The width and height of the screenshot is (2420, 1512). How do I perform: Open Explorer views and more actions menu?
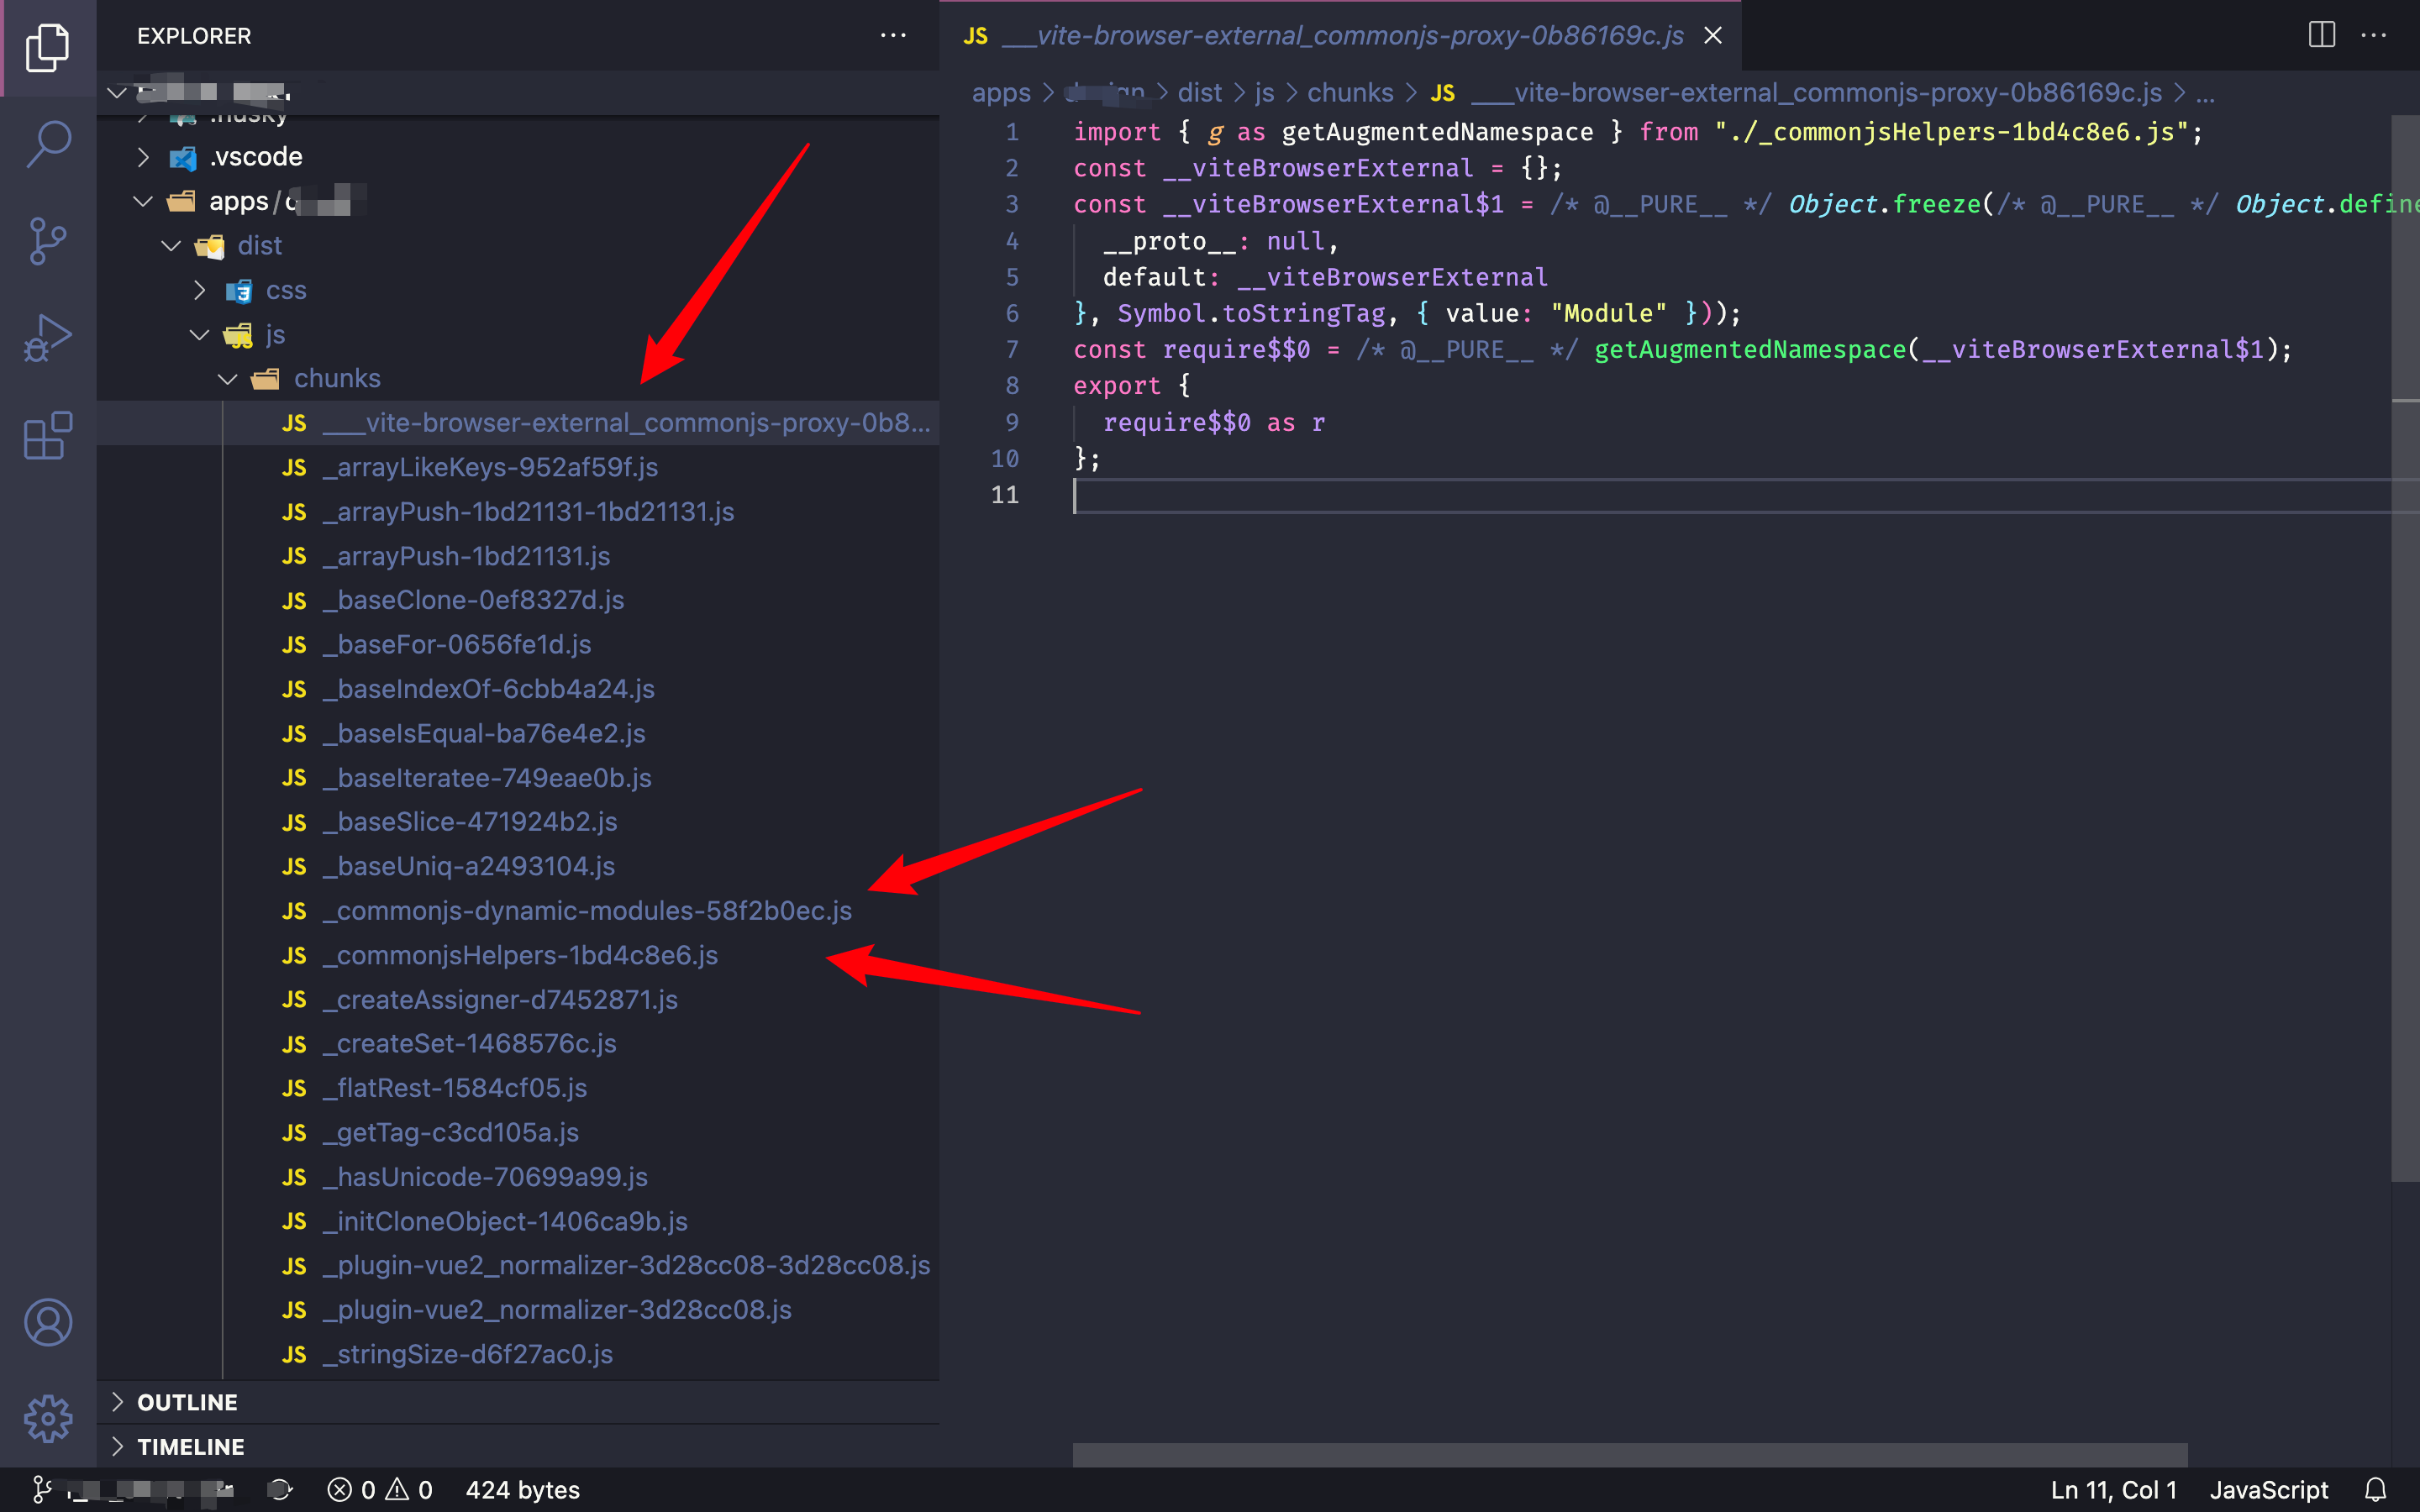(892, 36)
